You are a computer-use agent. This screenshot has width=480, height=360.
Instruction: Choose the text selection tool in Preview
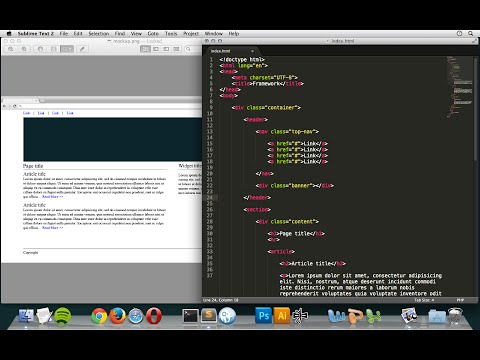click(53, 49)
